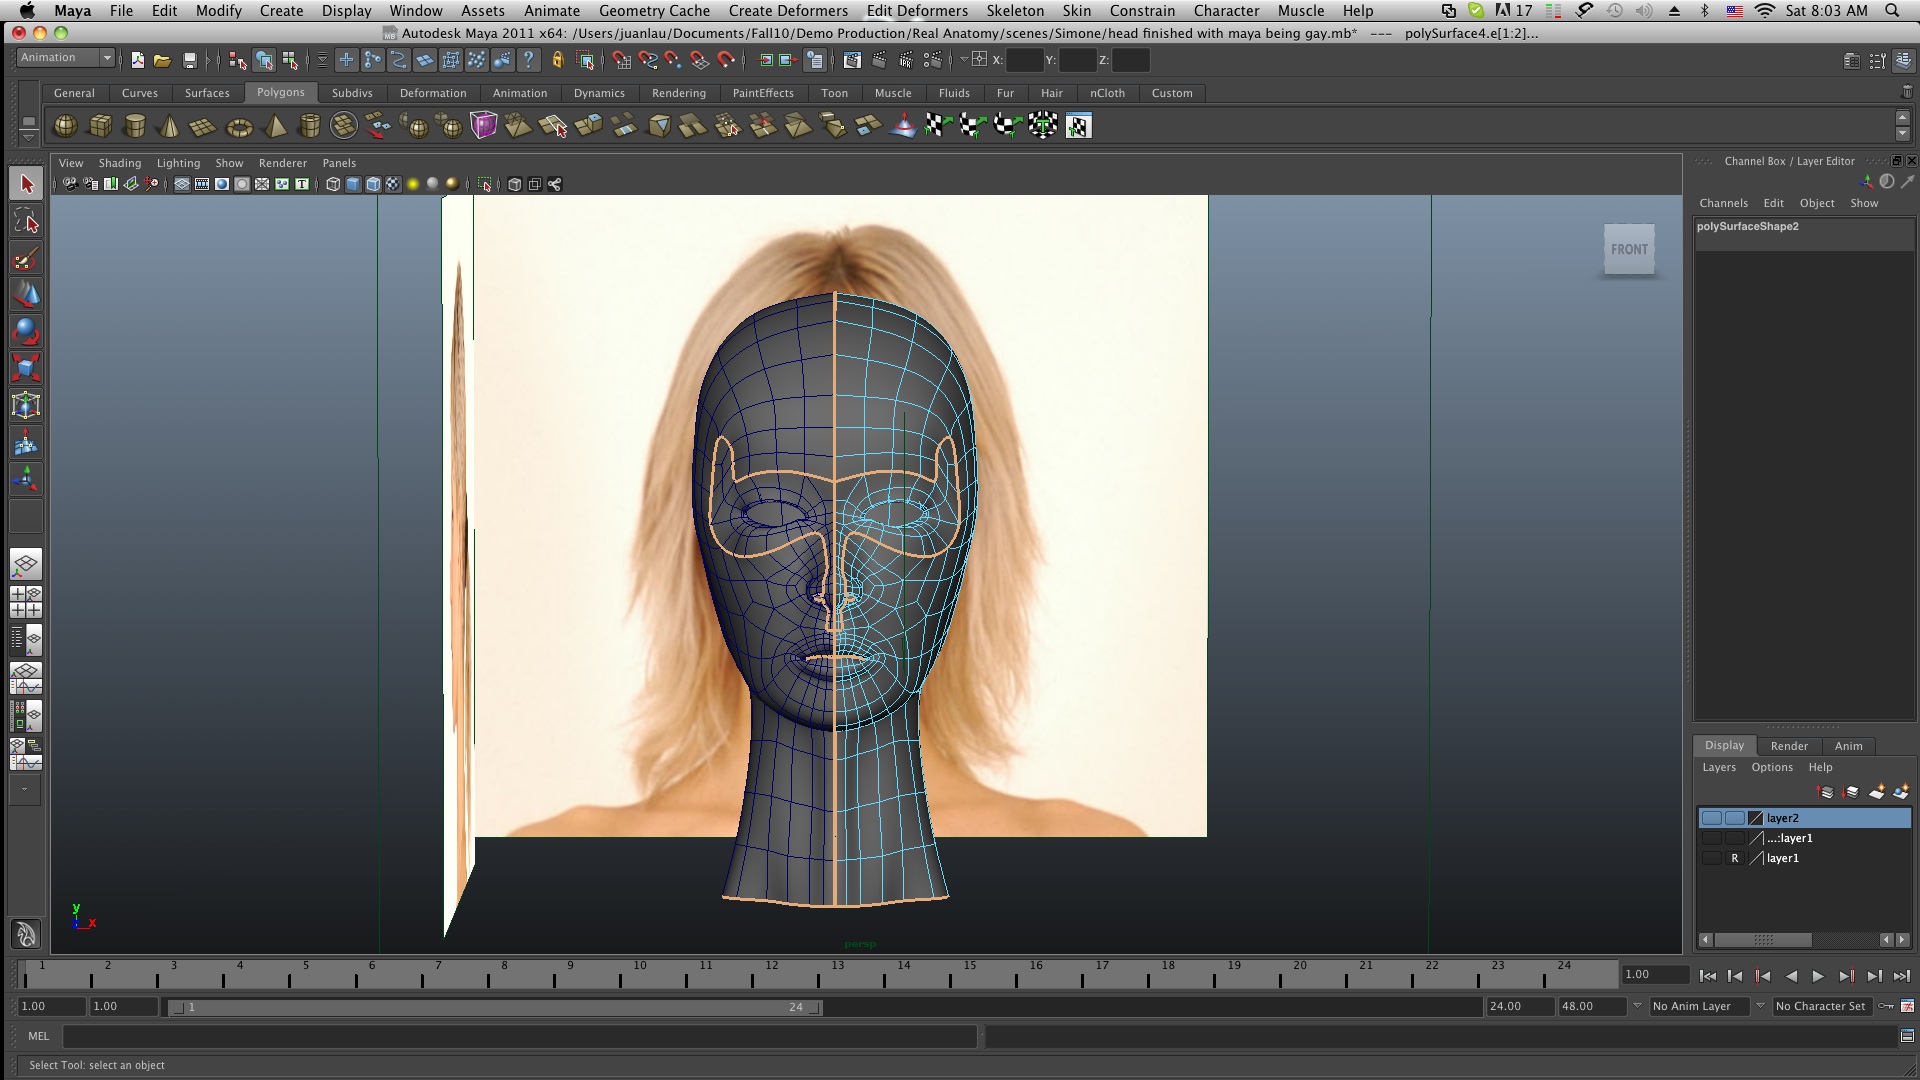1920x1080 pixels.
Task: Toggle smooth shade all viewport icon
Action: pyautogui.click(x=353, y=184)
